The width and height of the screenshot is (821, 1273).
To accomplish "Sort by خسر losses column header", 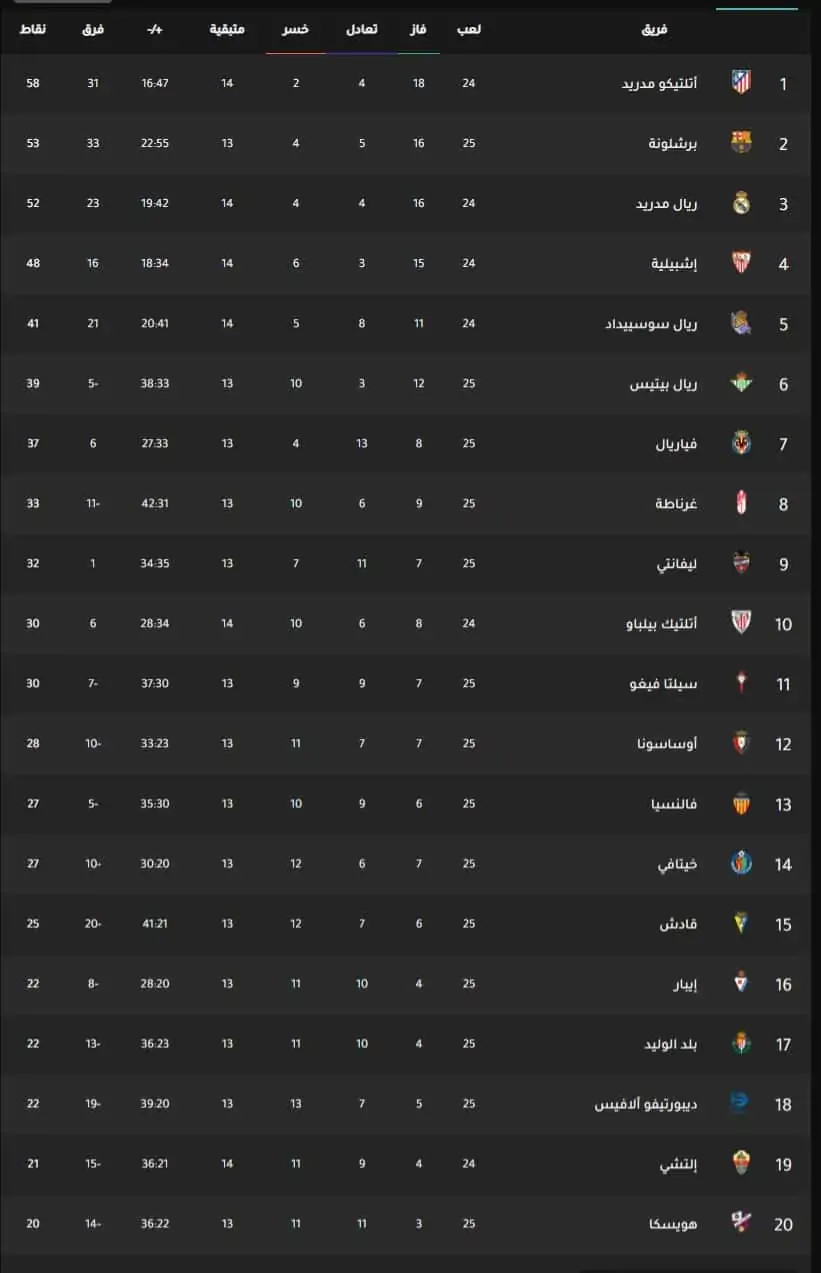I will 295,29.
